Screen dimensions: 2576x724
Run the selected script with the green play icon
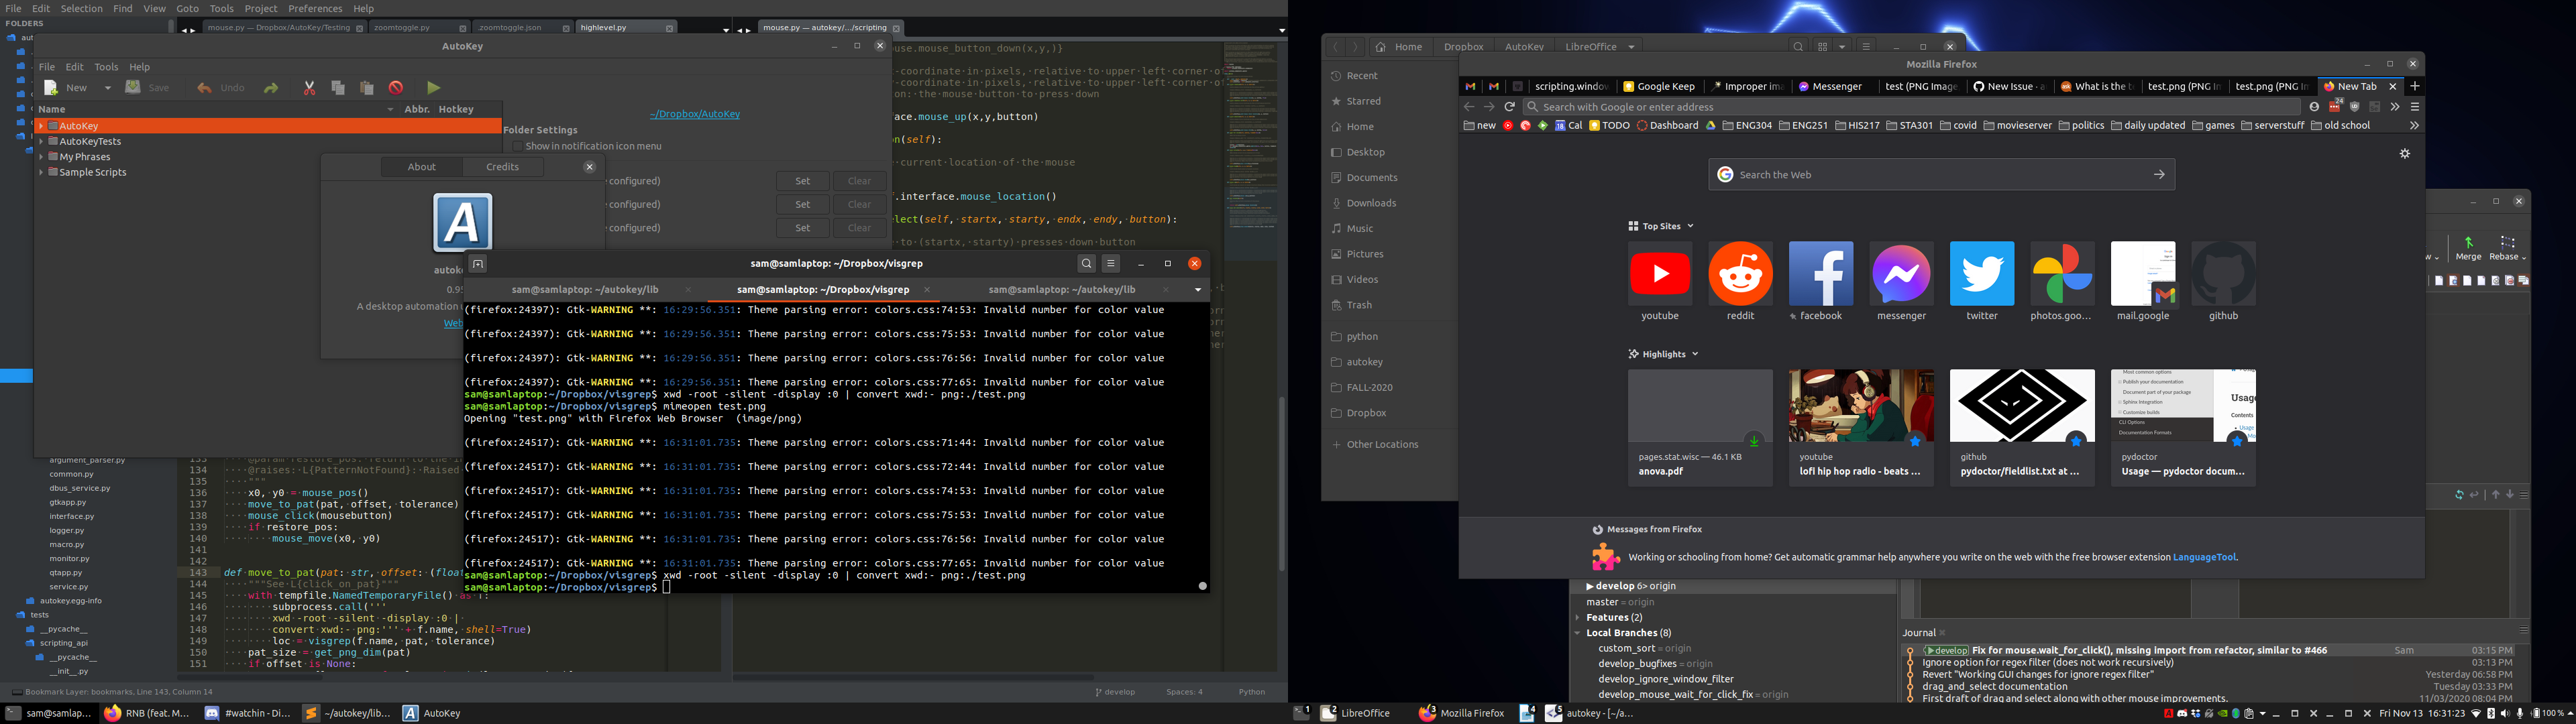(x=433, y=88)
